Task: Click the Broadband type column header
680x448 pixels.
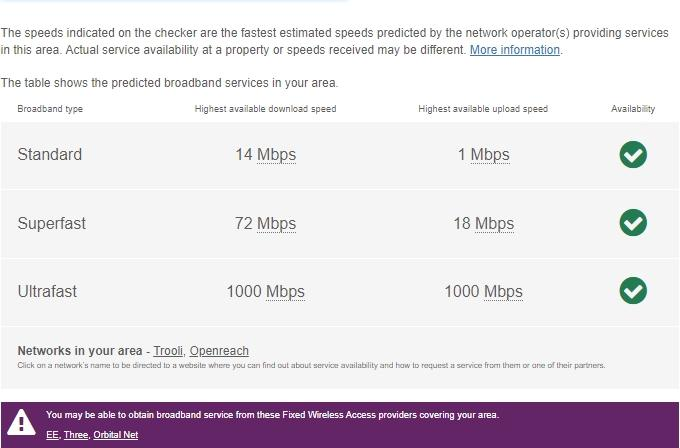Action: click(x=50, y=109)
